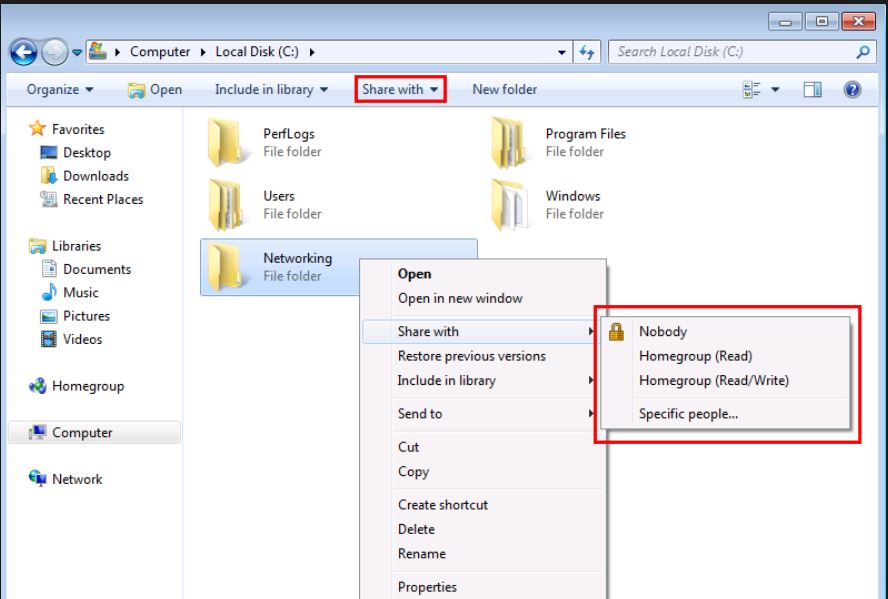Select Homegroup in navigation pane
This screenshot has height=599, width=888.
tap(76, 386)
